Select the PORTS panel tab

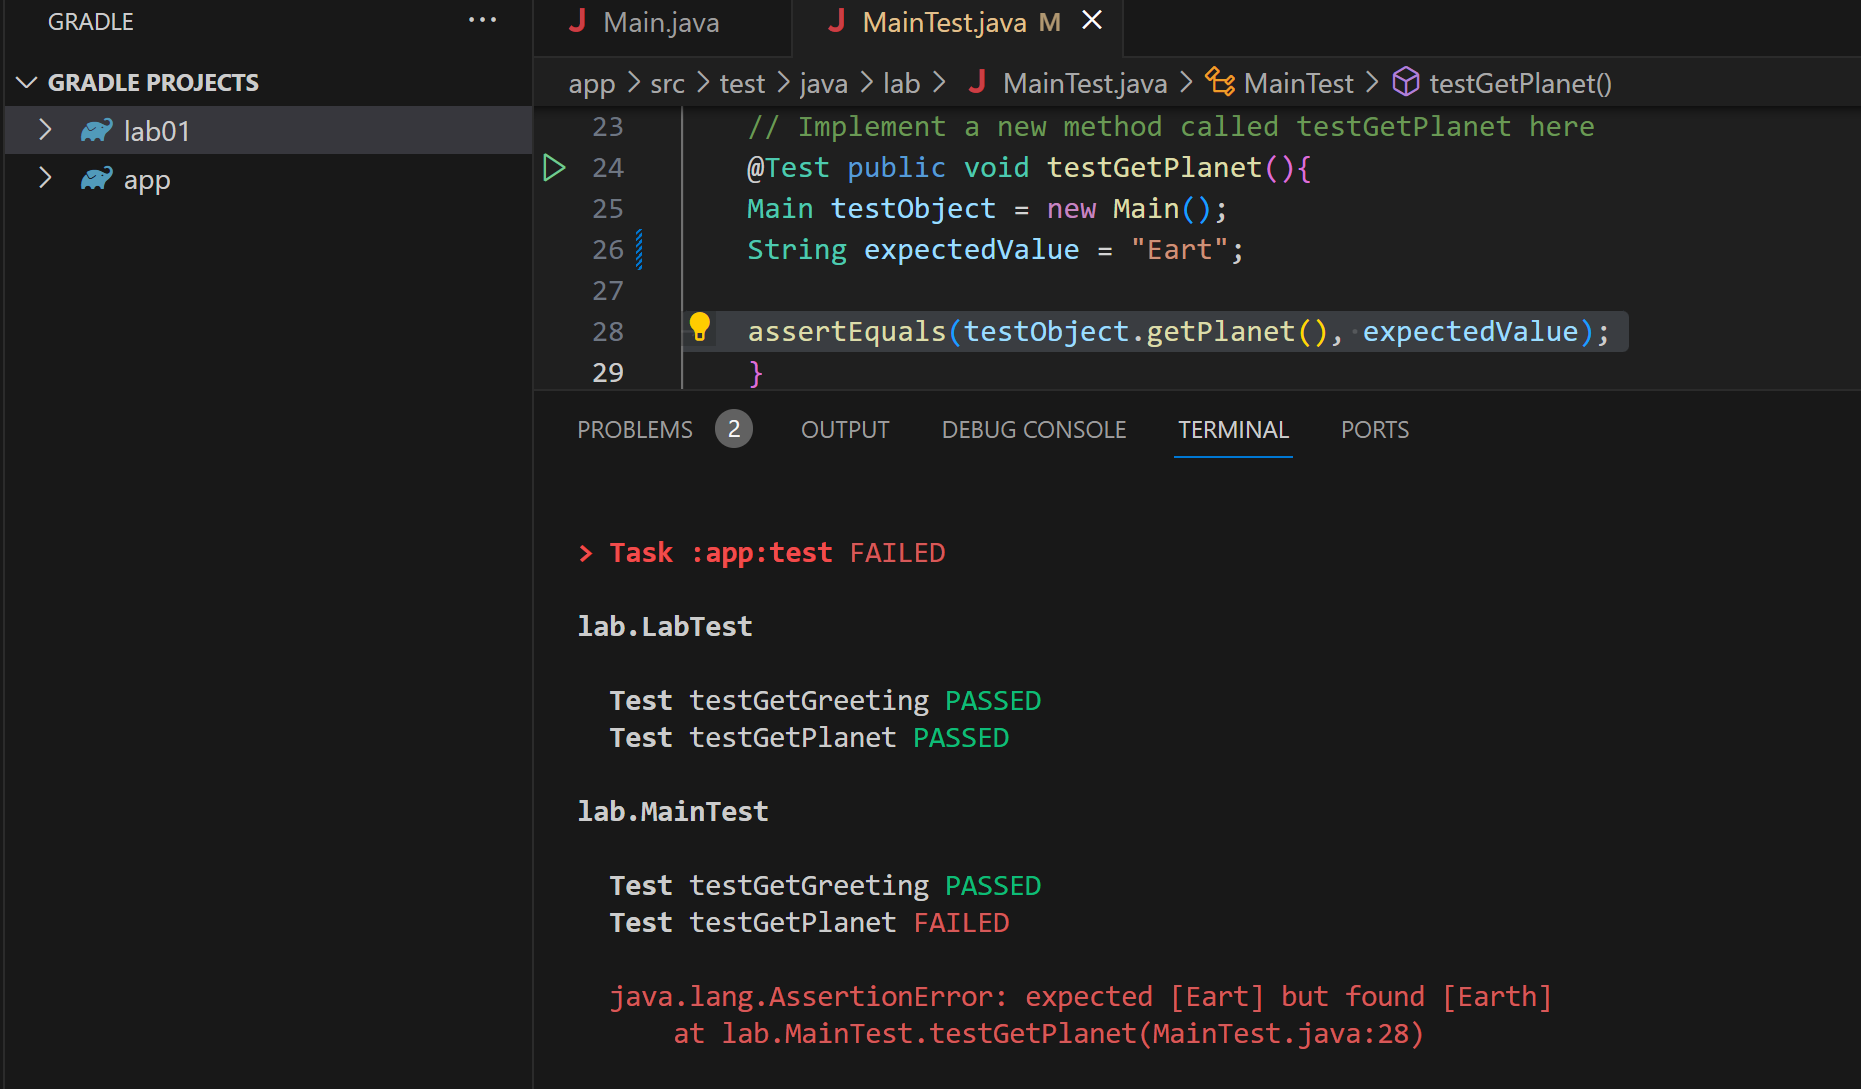1374,430
